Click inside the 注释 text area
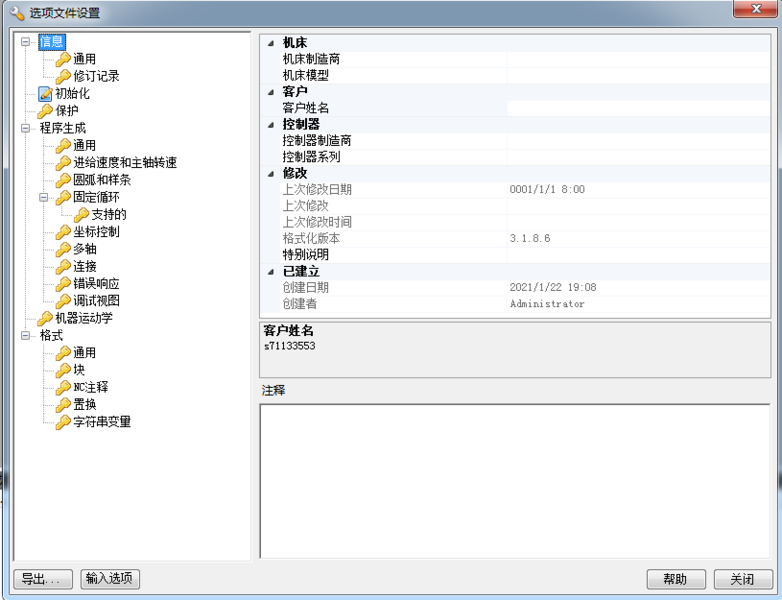This screenshot has width=782, height=600. pos(515,481)
